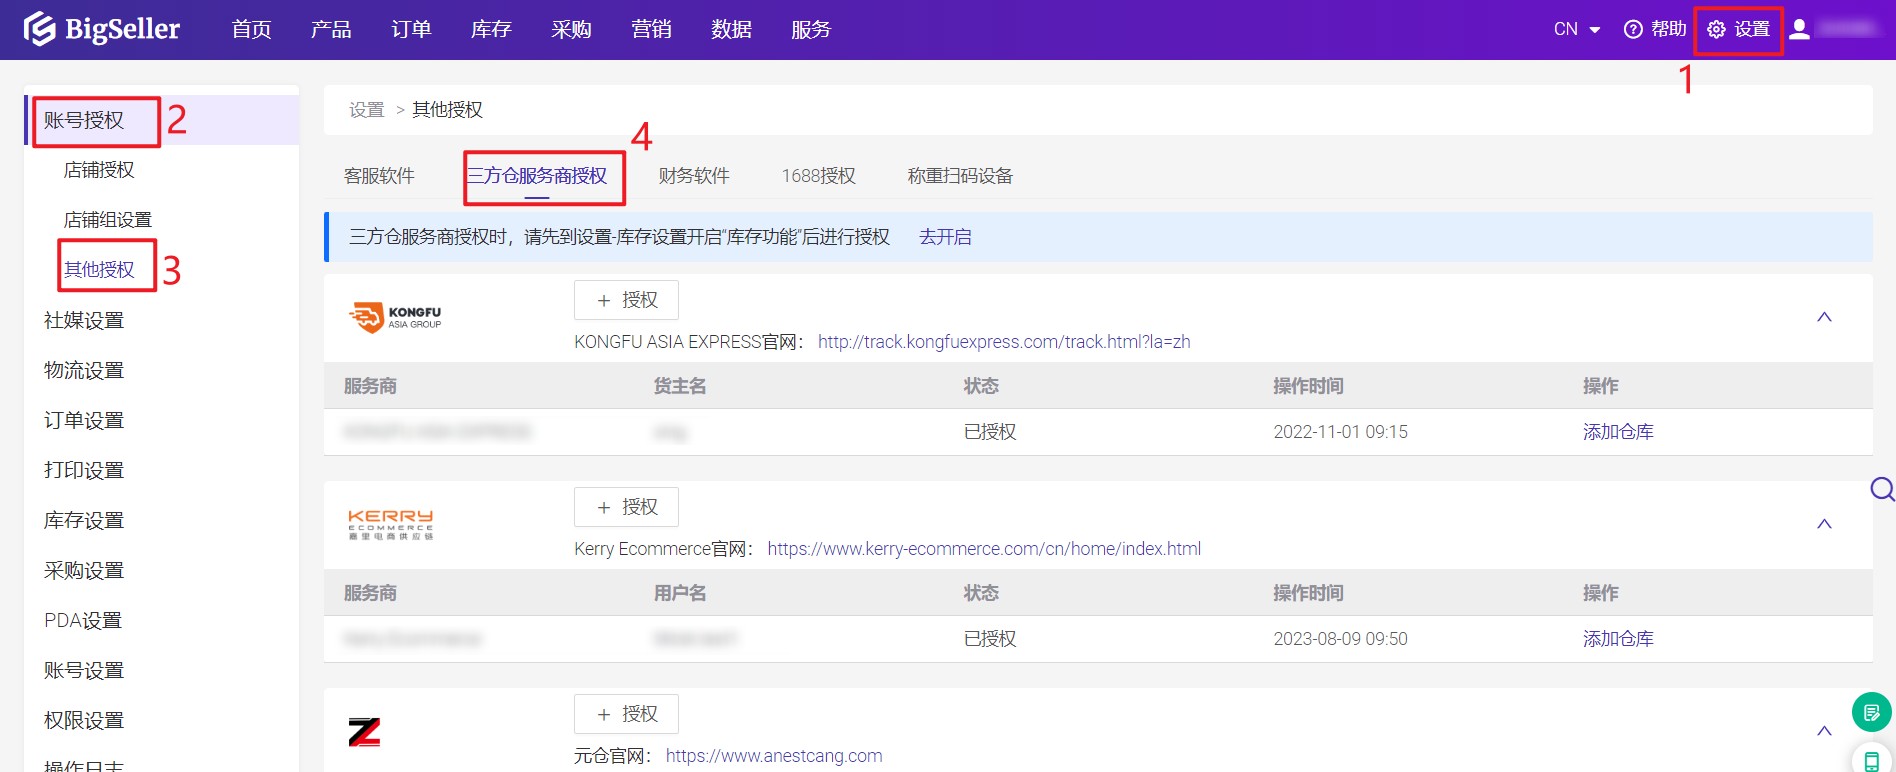The image size is (1896, 772).
Task: Click 添加仓库 in the Kerry Ecommerce row
Action: (1618, 639)
